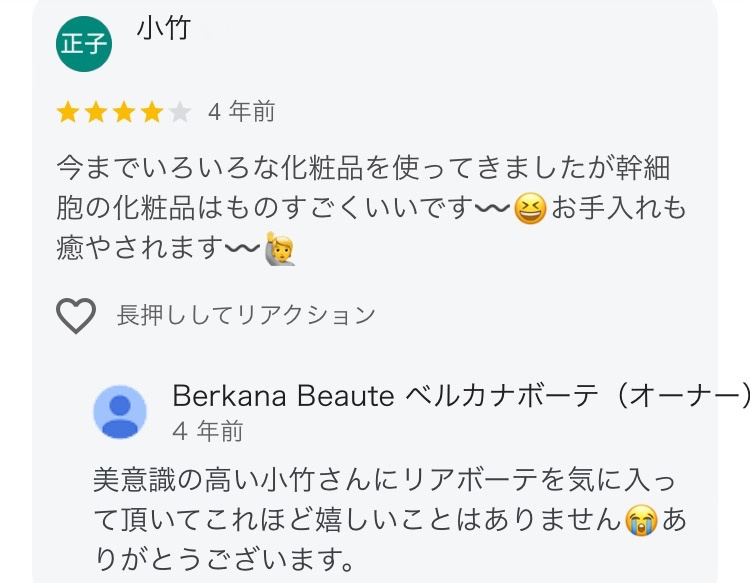
Task: Tap the blue owner profile avatar
Action: point(120,412)
